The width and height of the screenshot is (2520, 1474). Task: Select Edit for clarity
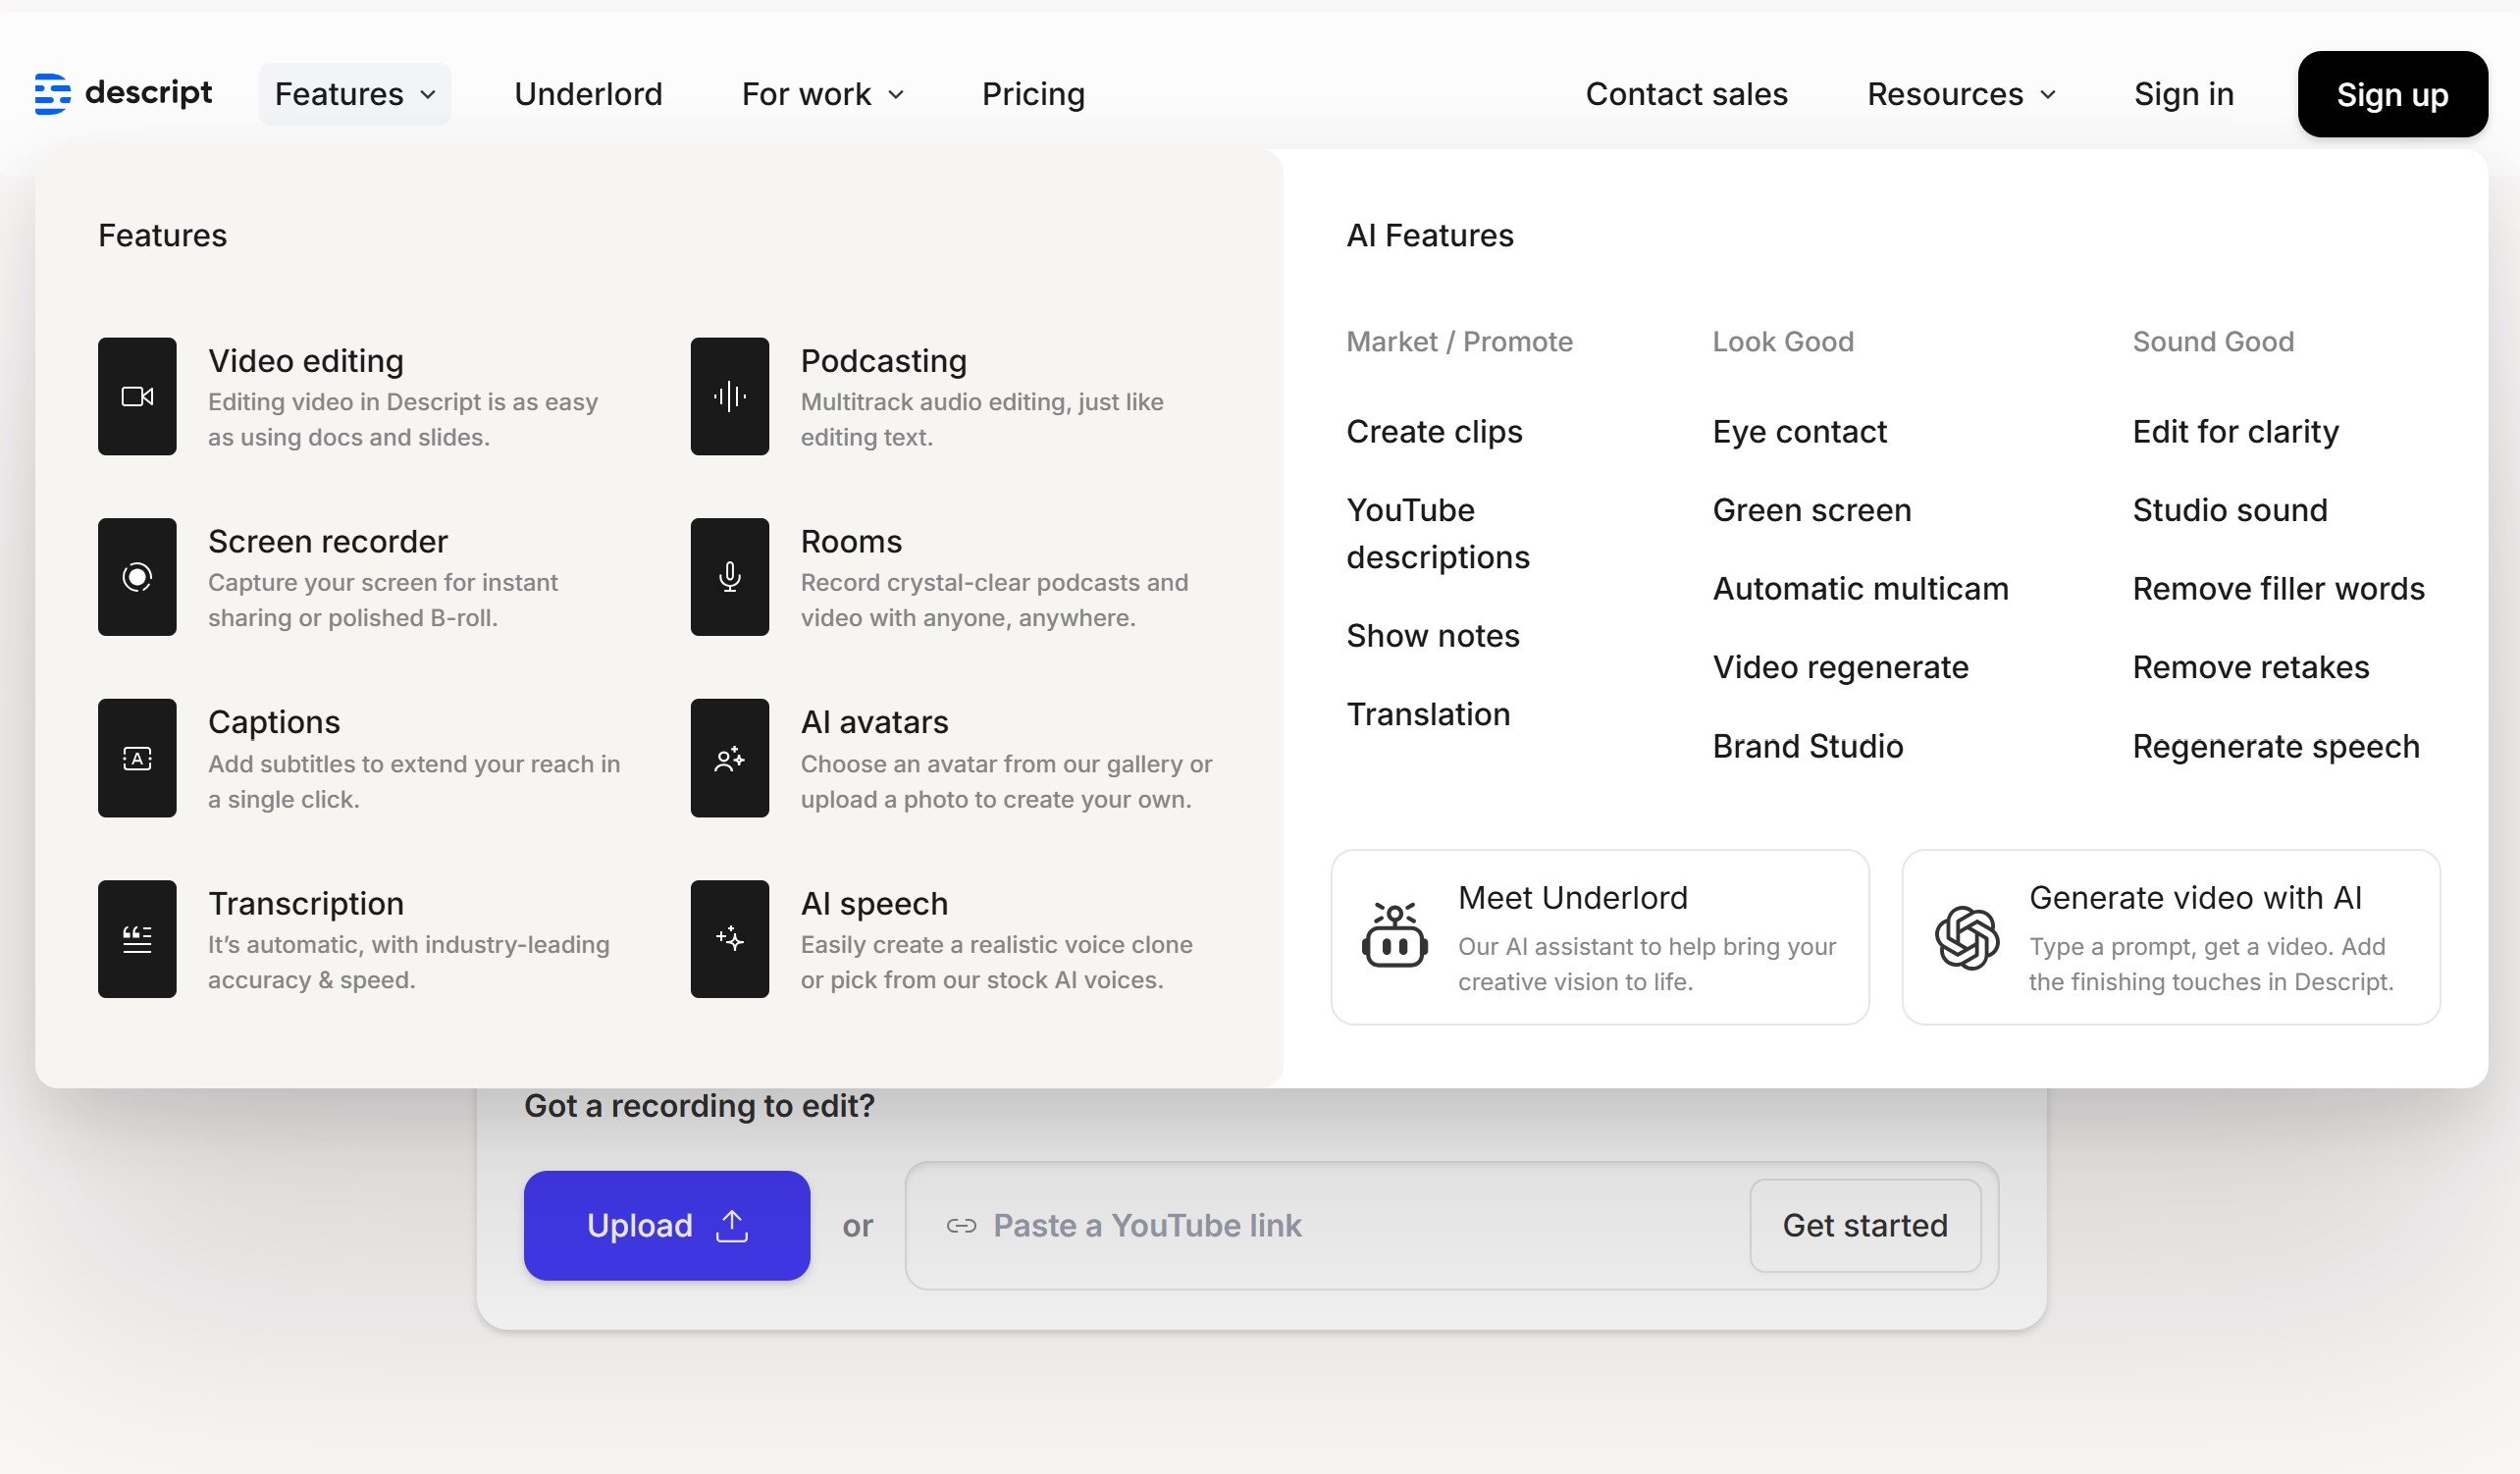2235,431
